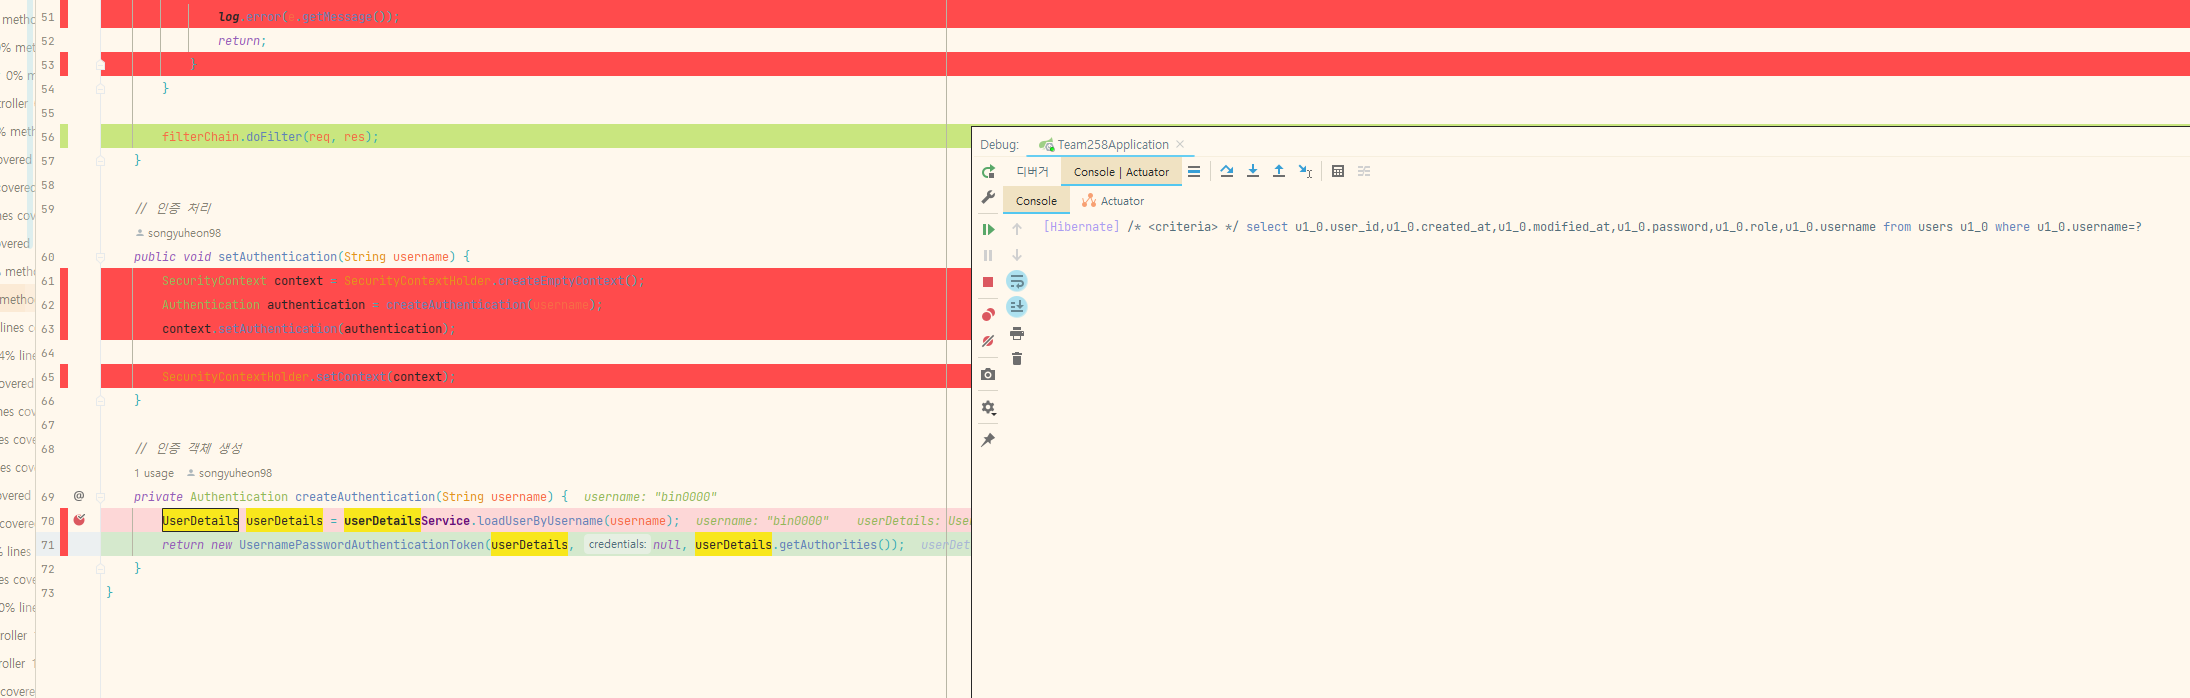The height and width of the screenshot is (698, 2190).
Task: Stop the debug session with red square
Action: [988, 282]
